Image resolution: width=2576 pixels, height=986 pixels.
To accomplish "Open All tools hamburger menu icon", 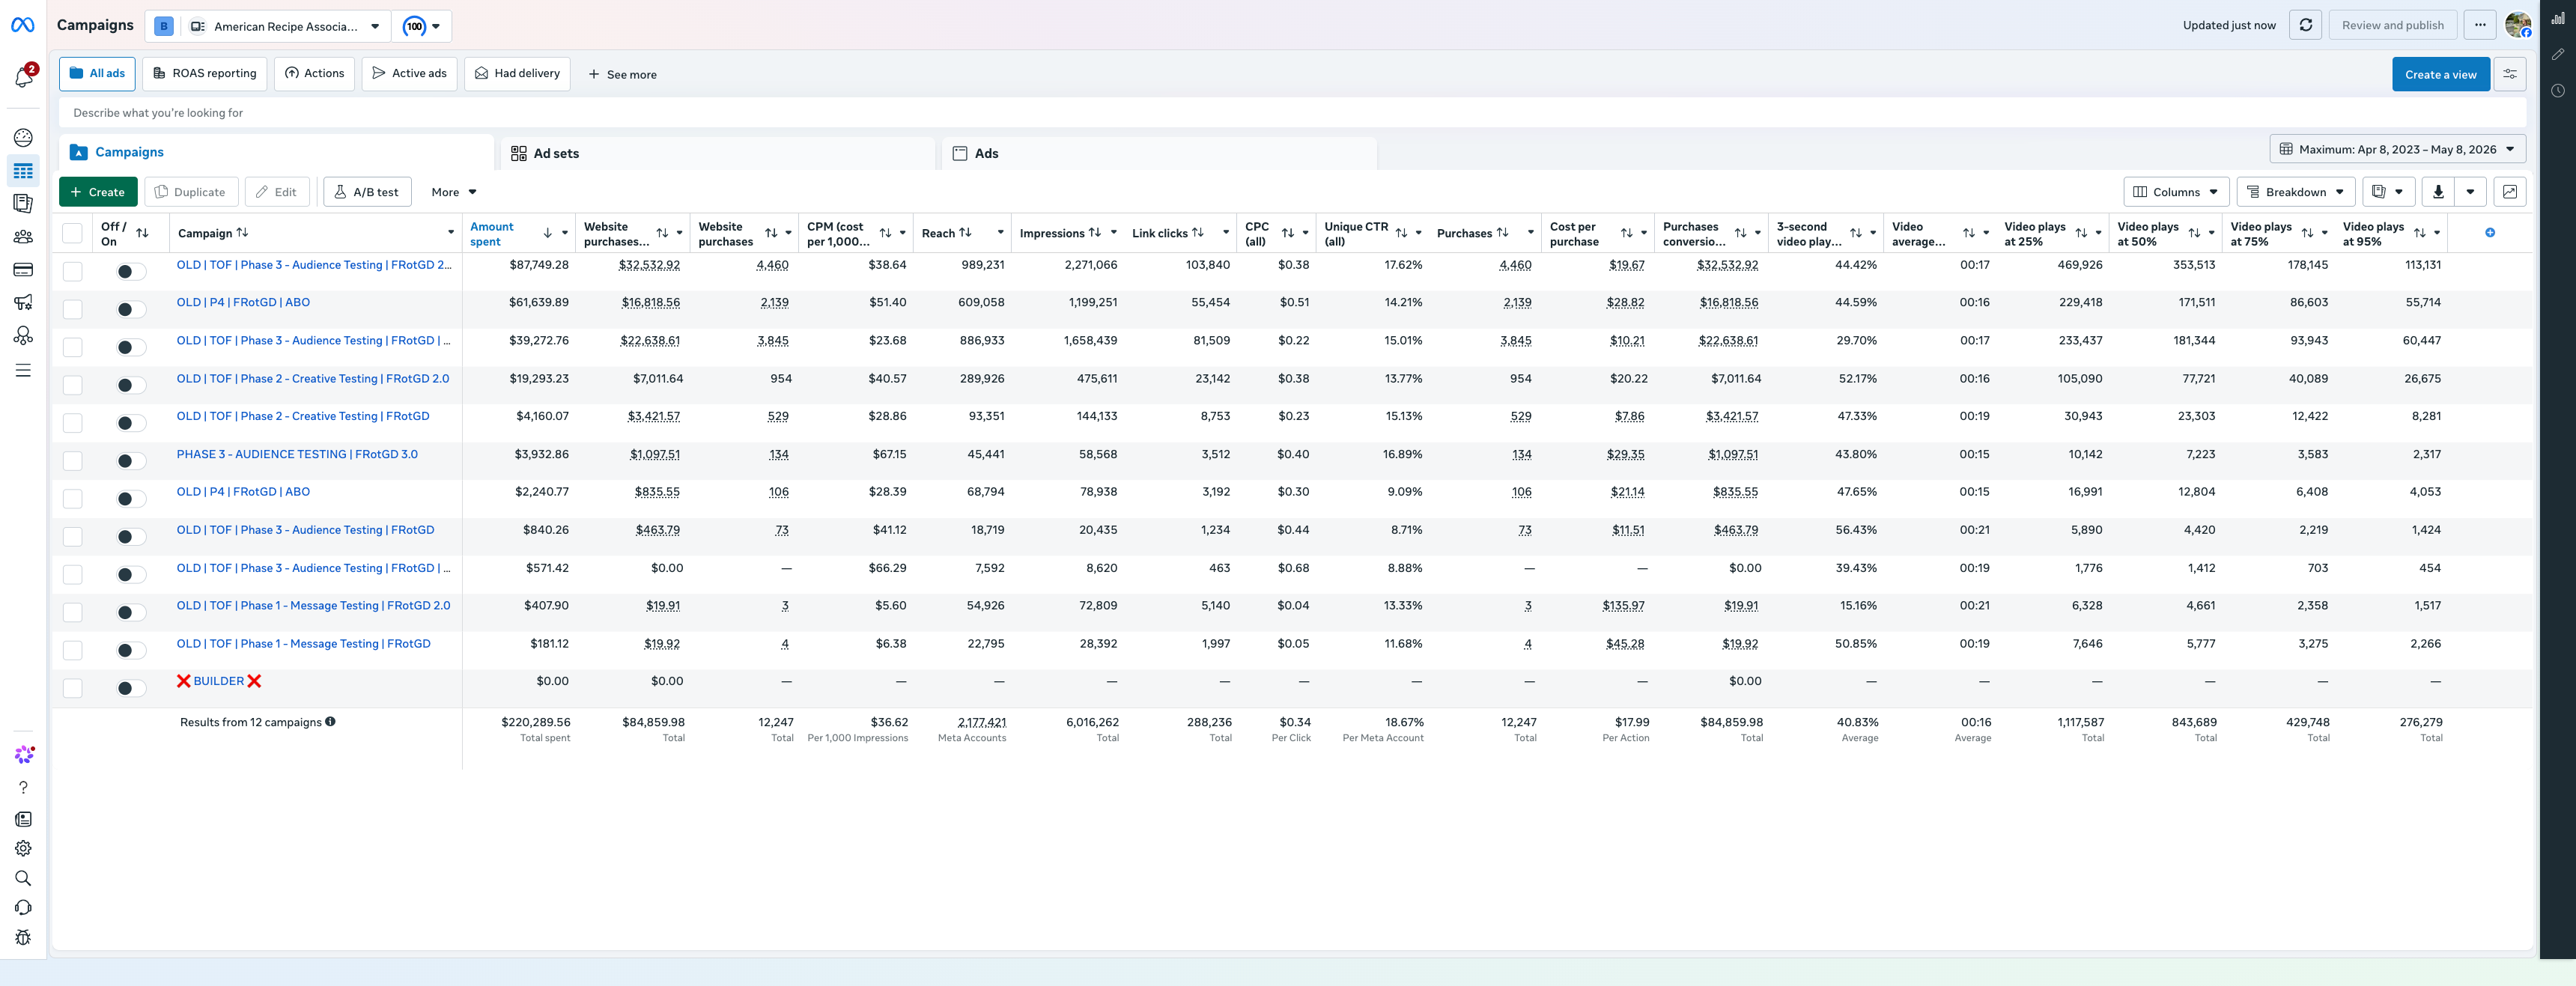I will pyautogui.click(x=23, y=371).
